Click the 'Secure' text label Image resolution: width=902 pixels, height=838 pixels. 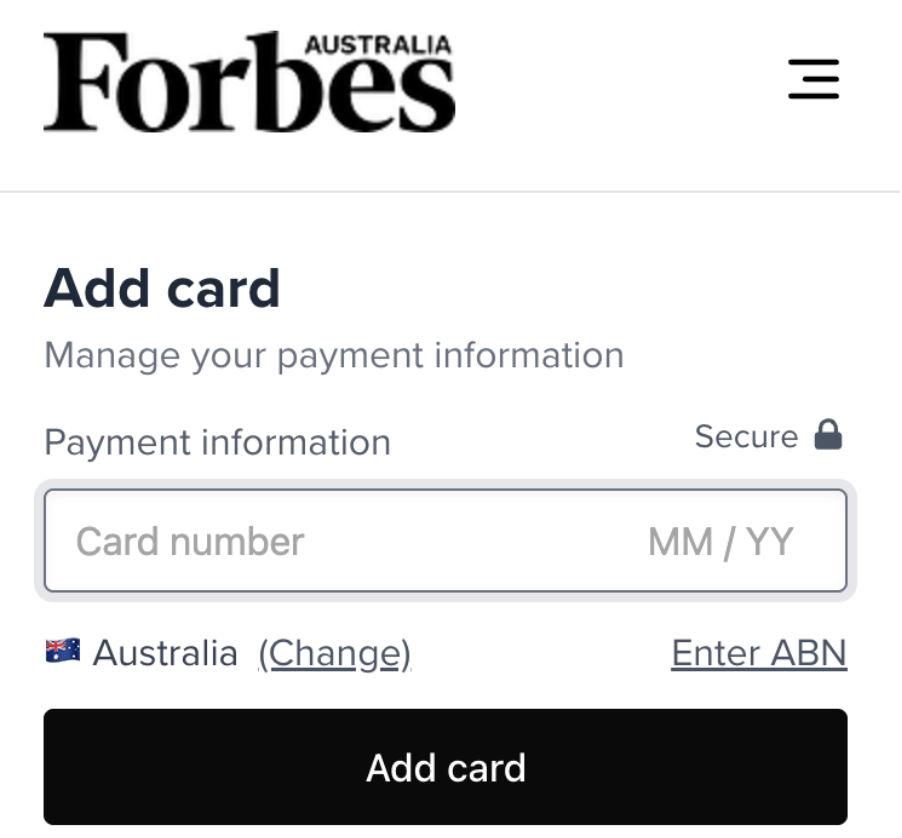click(746, 437)
